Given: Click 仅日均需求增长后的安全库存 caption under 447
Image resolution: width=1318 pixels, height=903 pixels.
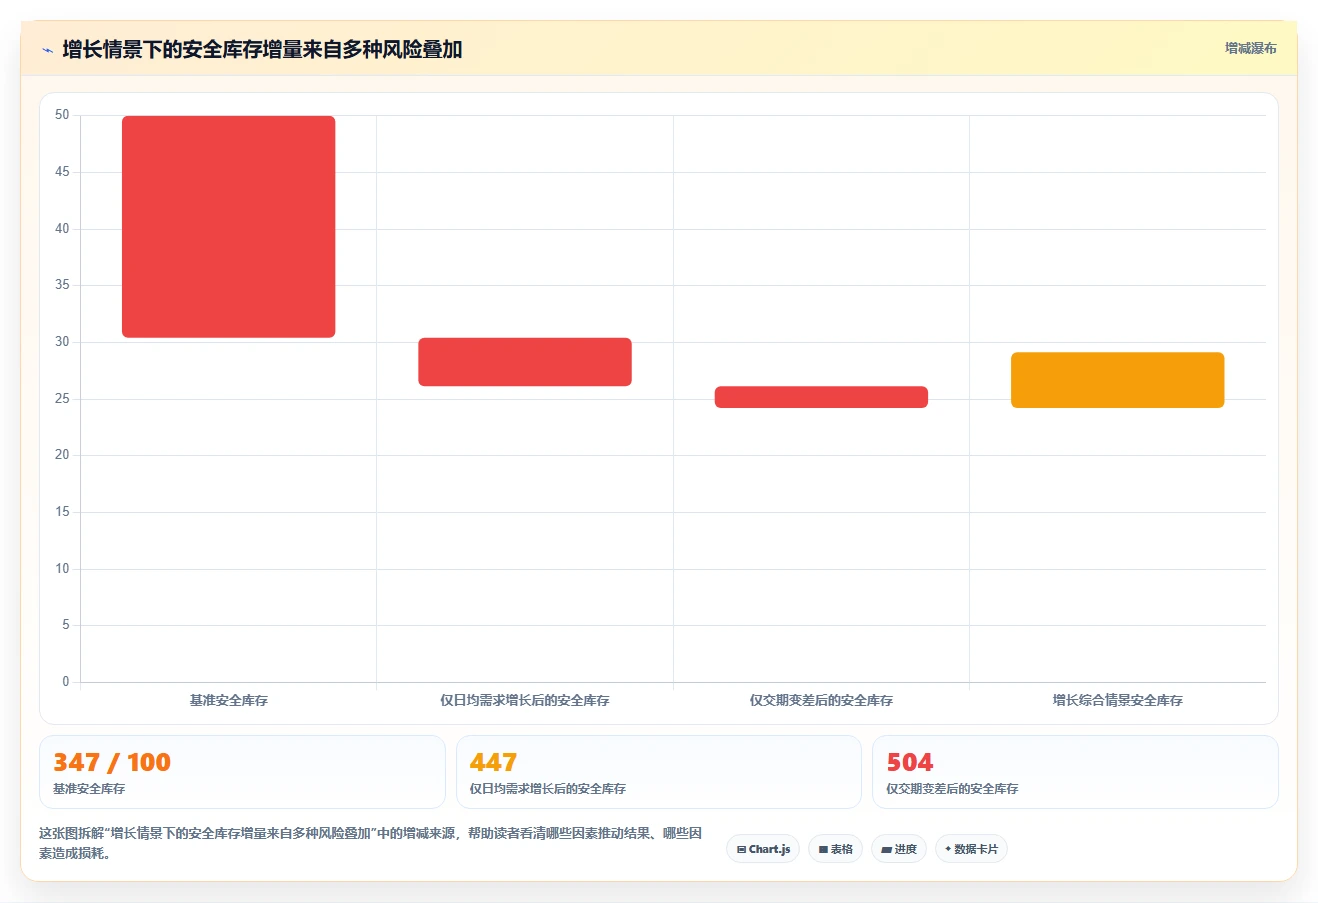Looking at the screenshot, I should point(548,789).
